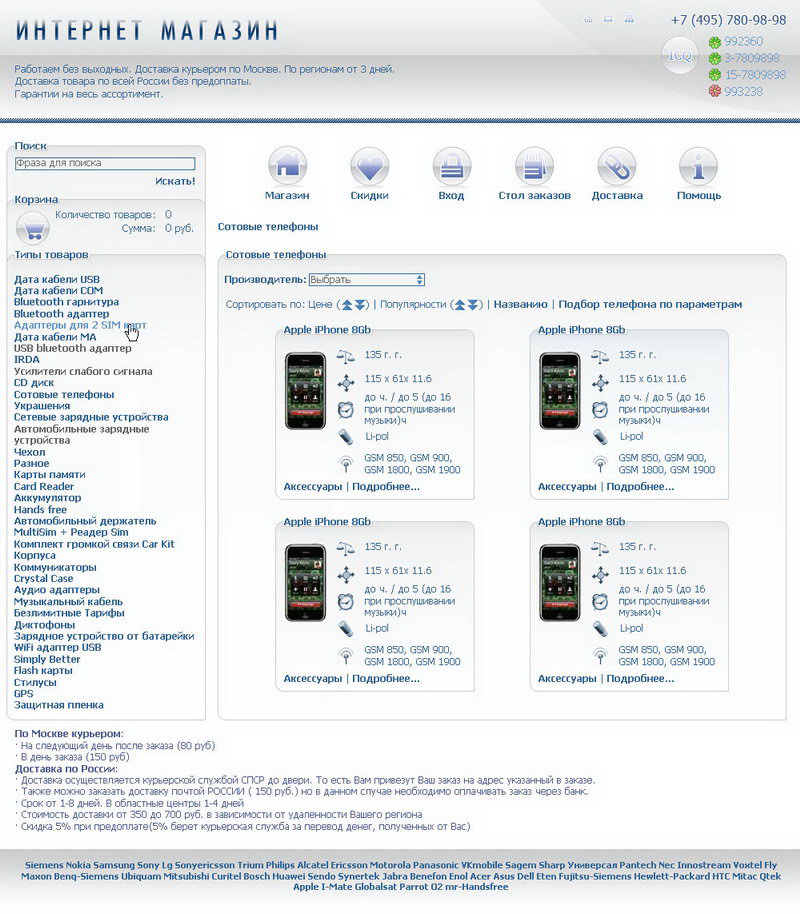Open Чехол category
Viewport: 800px width, 914px height.
[x=29, y=452]
